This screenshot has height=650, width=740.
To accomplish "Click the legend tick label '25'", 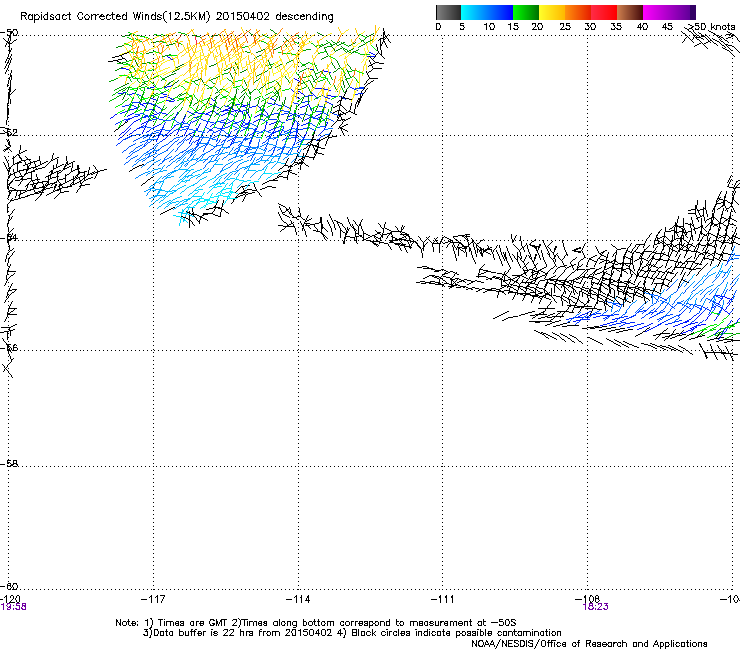I will pos(565,27).
